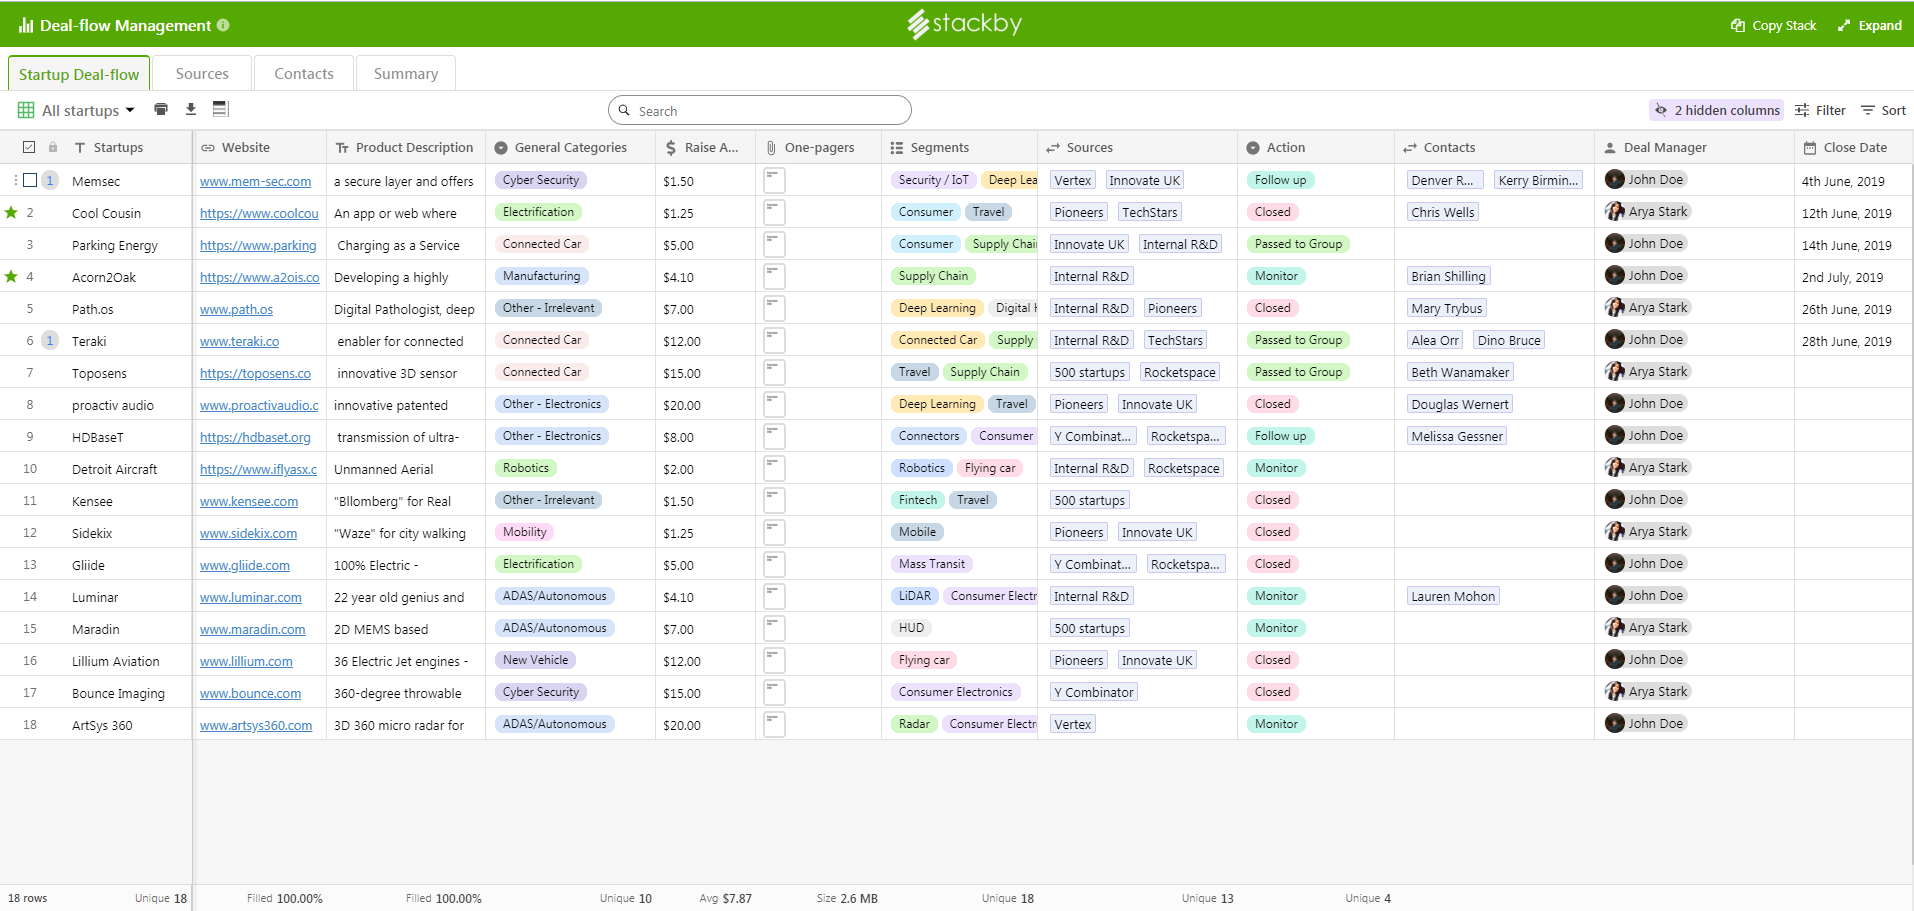
Task: Click the print icon in the toolbar
Action: click(x=161, y=109)
